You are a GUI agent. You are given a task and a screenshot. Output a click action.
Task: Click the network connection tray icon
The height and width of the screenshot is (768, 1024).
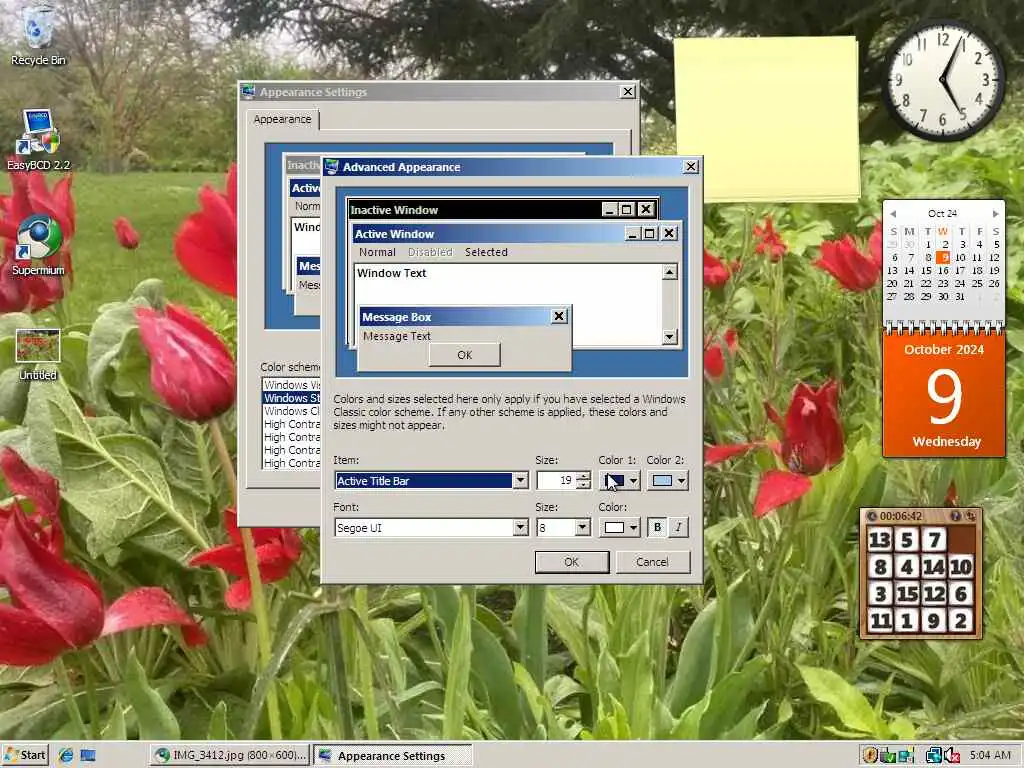pos(934,756)
